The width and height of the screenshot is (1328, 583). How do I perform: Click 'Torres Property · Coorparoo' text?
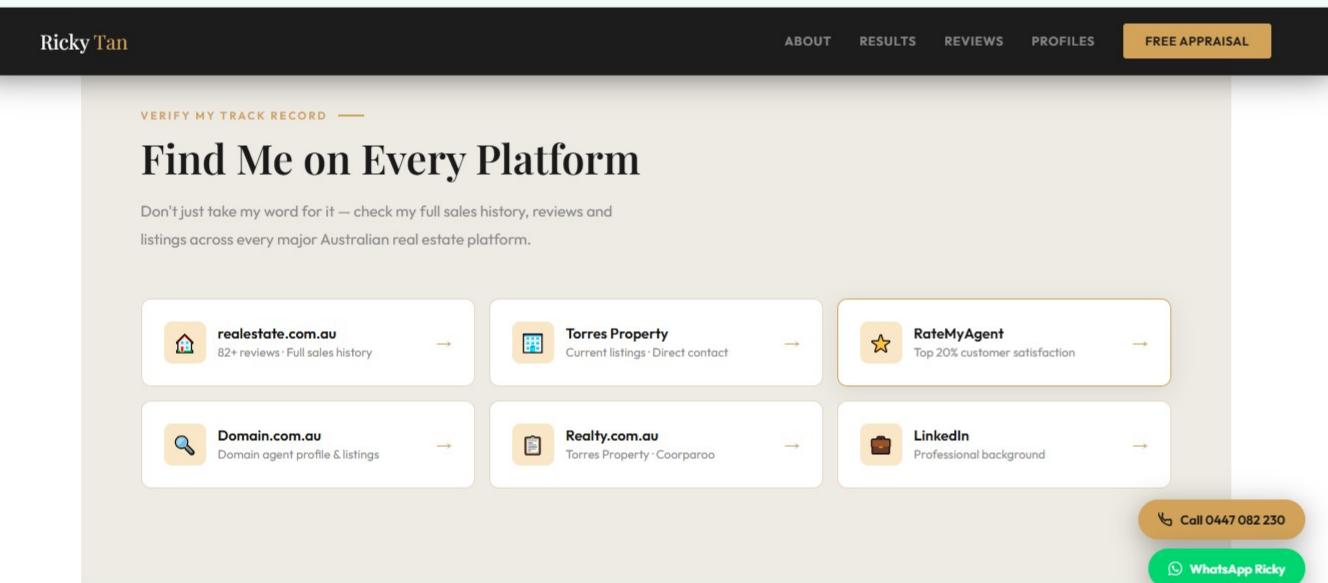click(640, 455)
